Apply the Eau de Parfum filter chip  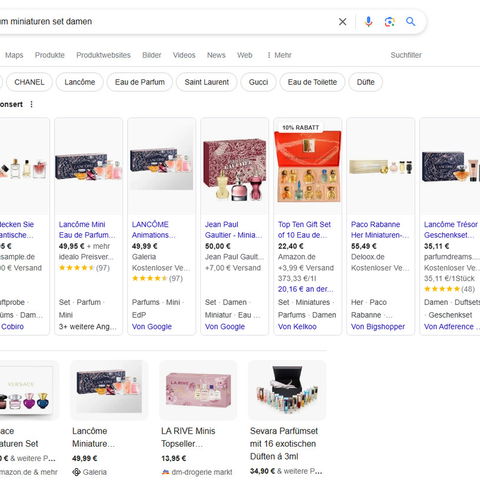tap(140, 82)
